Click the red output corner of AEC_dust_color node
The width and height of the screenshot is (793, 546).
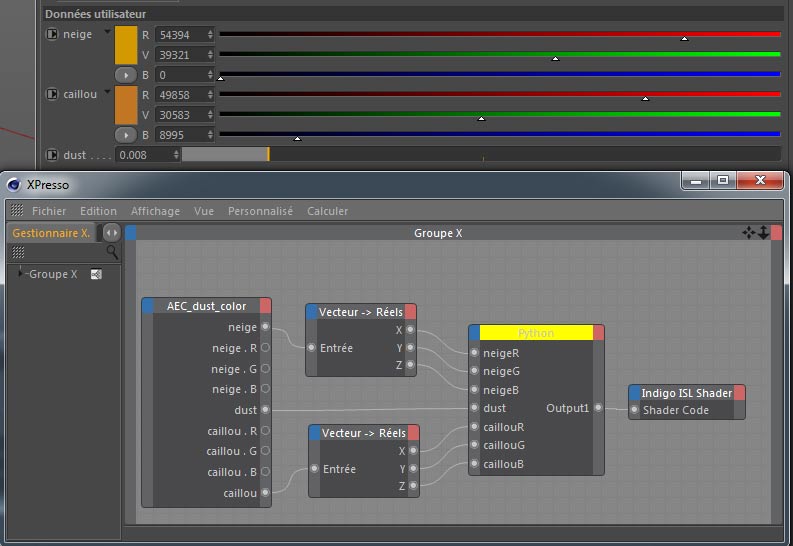265,306
